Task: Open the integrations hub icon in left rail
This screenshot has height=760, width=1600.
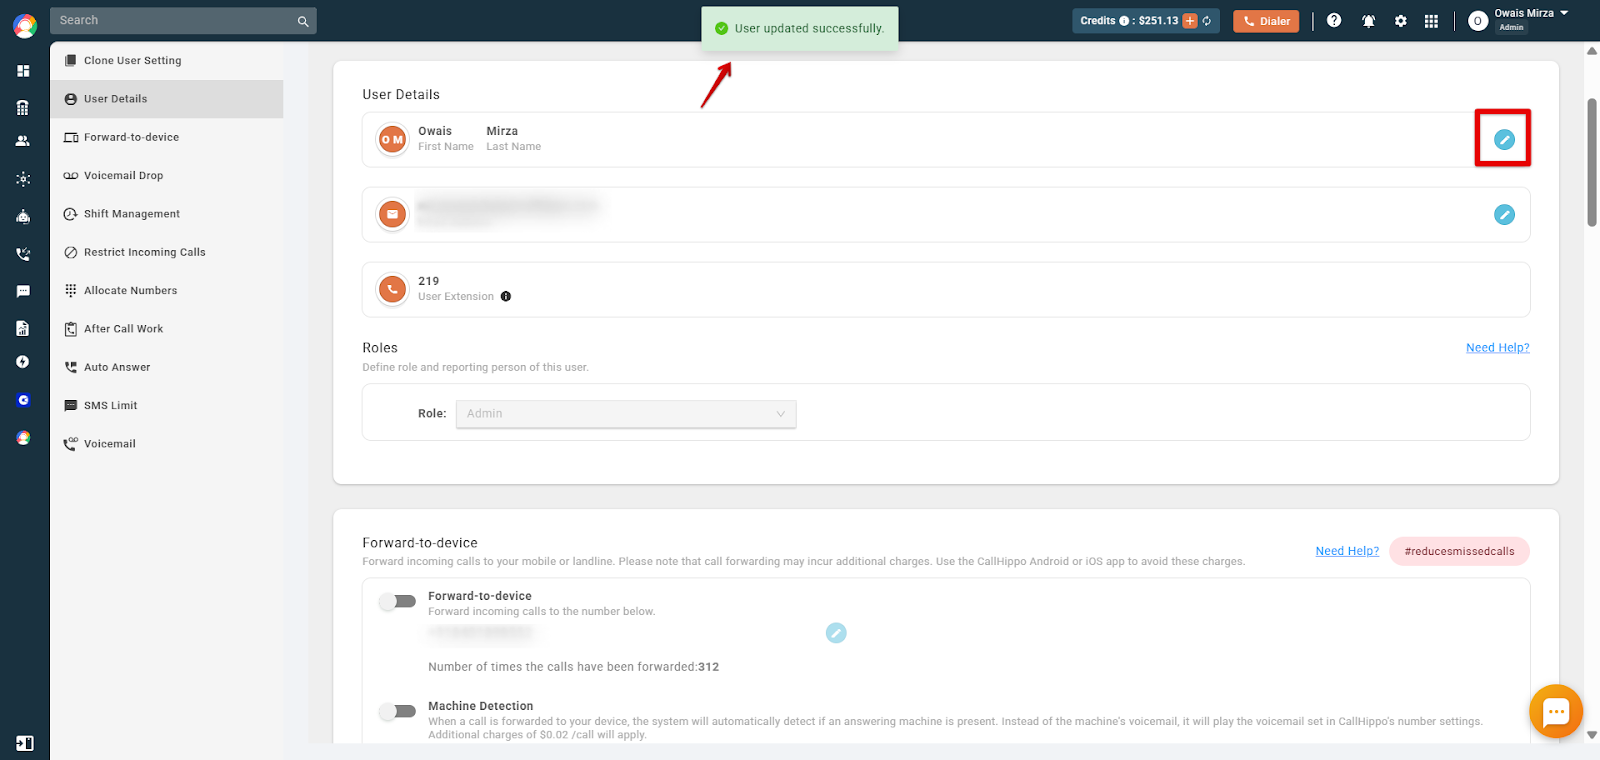Action: 23,179
